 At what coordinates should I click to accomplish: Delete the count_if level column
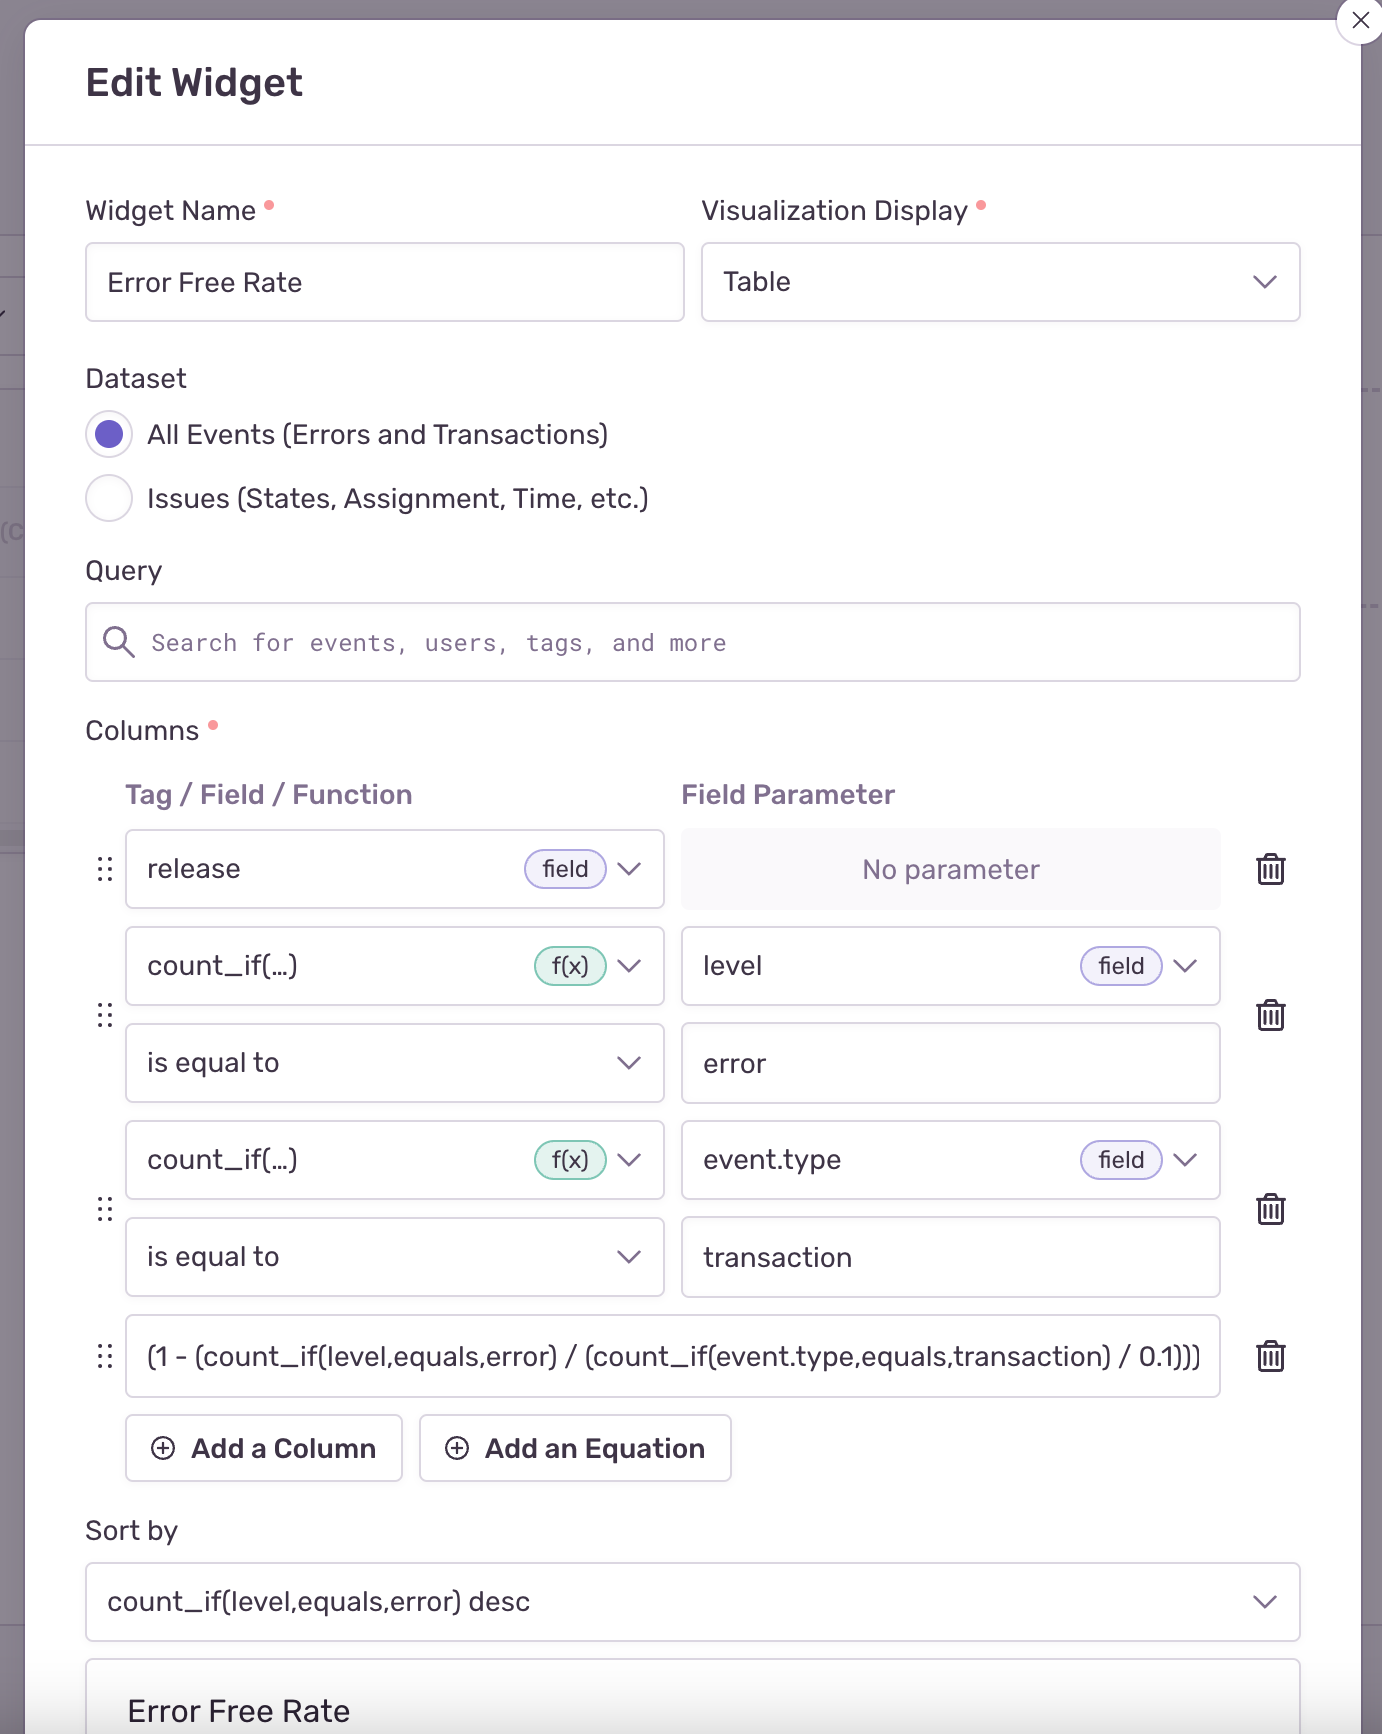coord(1270,1015)
